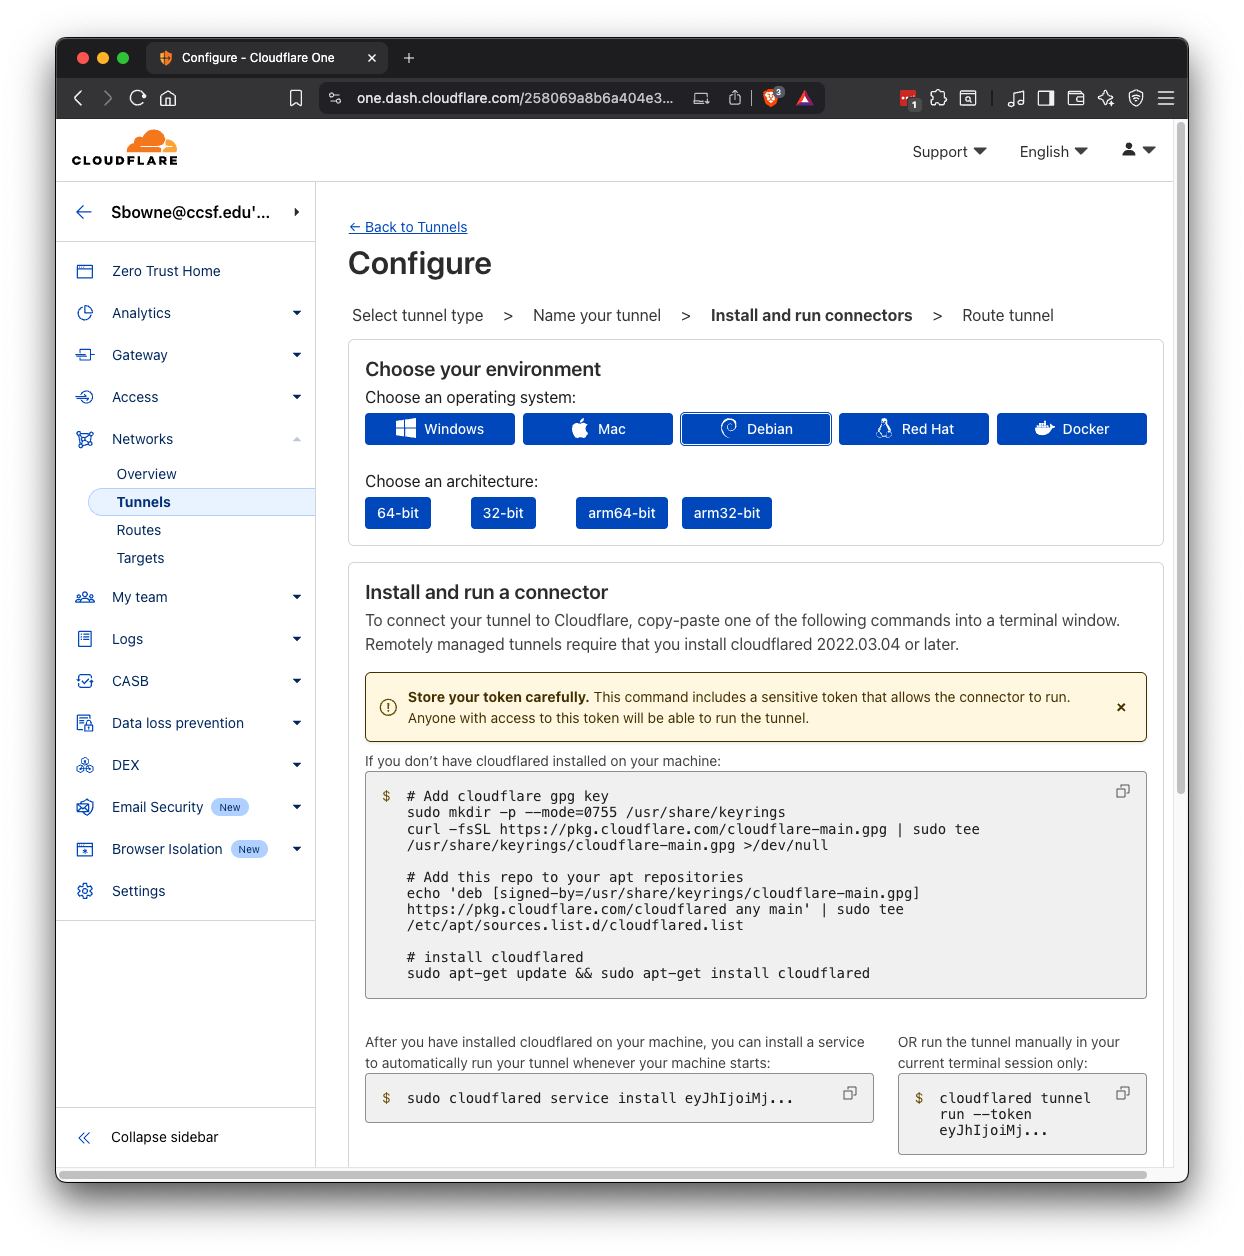The width and height of the screenshot is (1244, 1256).
Task: Click the Cloudflare logo
Action: (125, 148)
